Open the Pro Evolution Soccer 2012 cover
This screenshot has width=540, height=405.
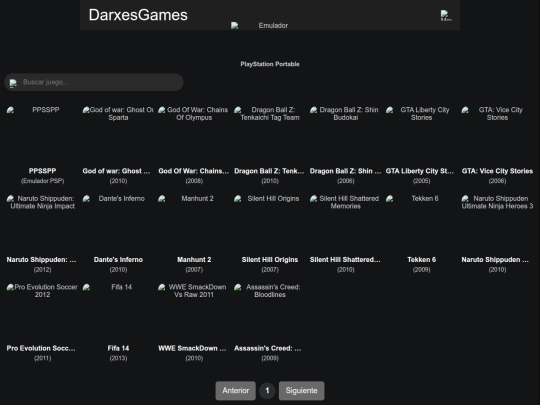pyautogui.click(x=42, y=312)
